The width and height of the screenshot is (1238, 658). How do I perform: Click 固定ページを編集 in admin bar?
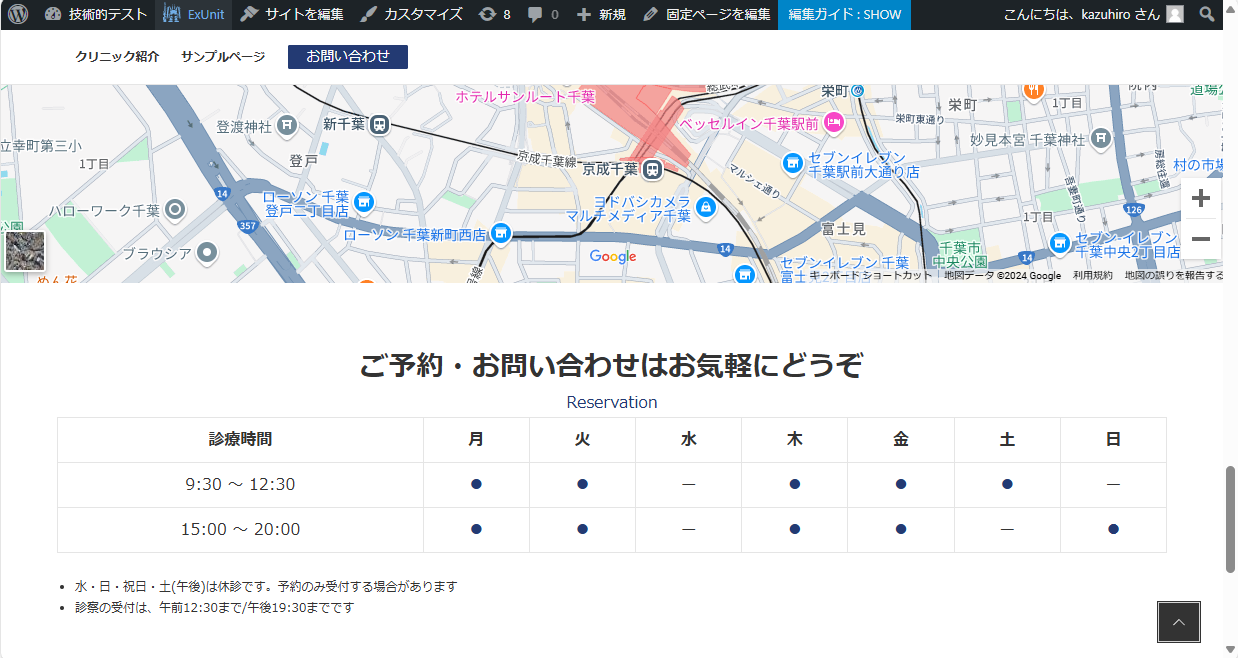706,14
